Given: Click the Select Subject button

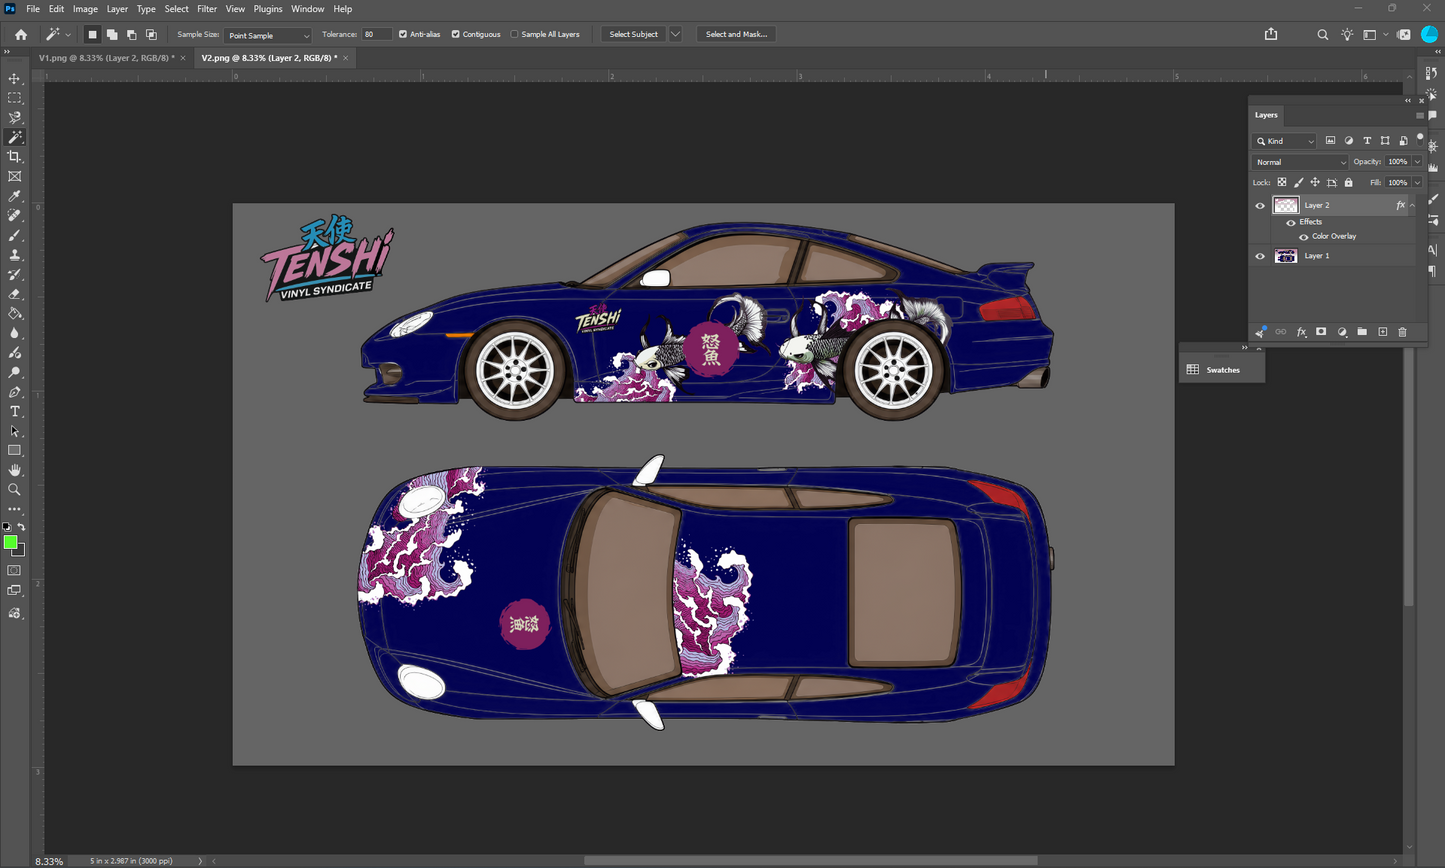Looking at the screenshot, I should (634, 34).
